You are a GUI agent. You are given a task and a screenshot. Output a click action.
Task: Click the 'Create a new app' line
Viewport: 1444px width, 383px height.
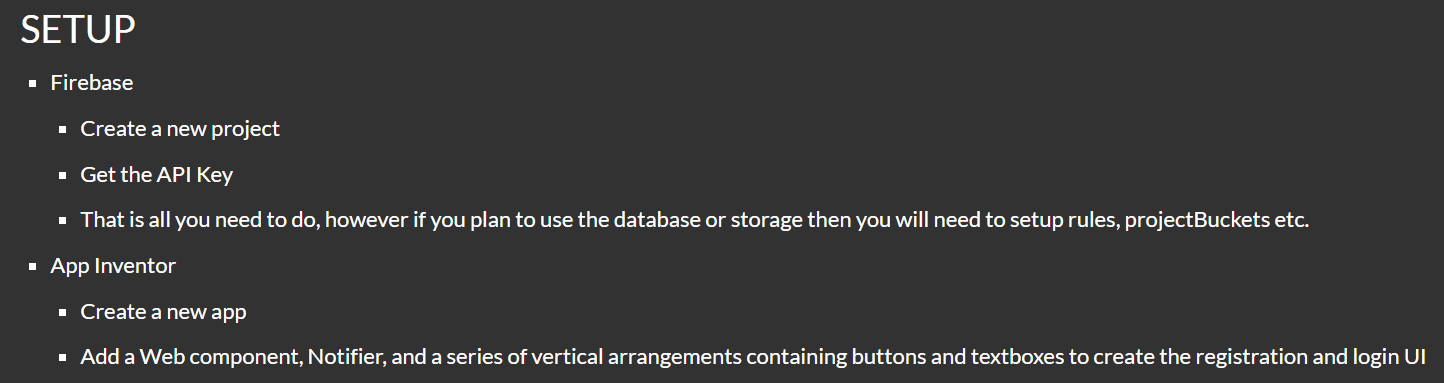(164, 312)
